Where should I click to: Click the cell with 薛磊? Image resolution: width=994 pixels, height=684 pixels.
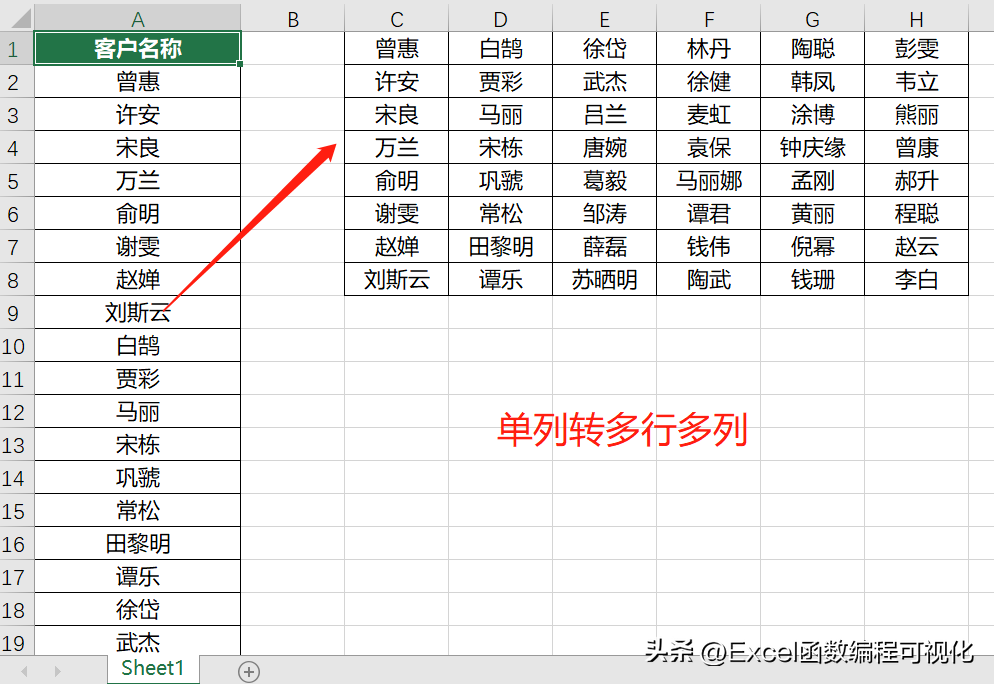605,247
